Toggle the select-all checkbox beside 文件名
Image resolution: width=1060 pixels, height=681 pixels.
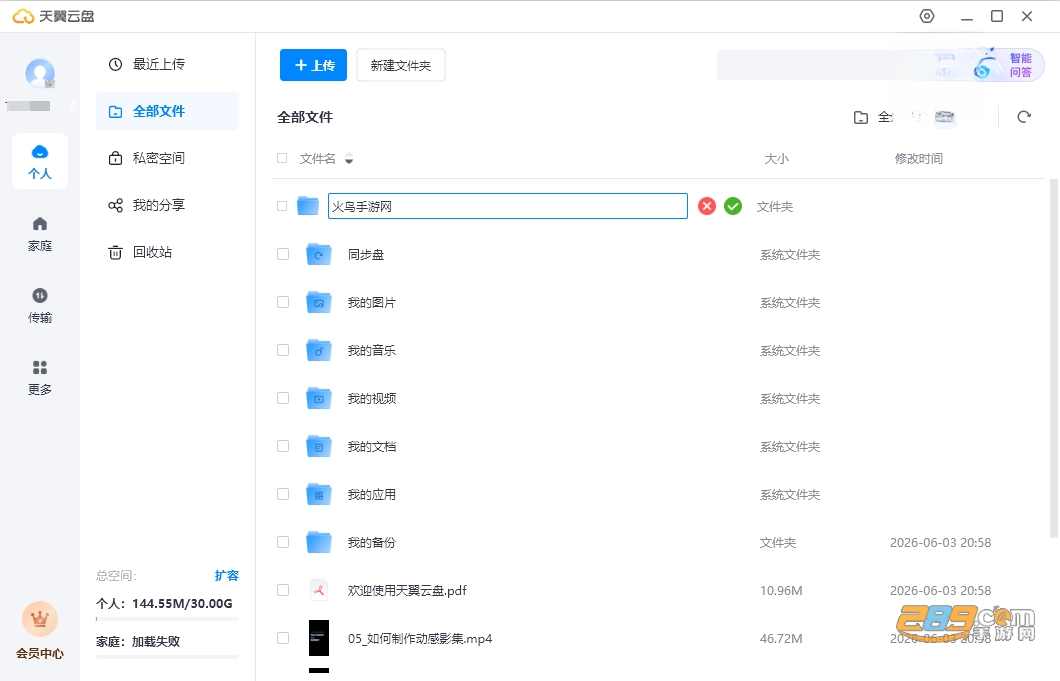(282, 158)
